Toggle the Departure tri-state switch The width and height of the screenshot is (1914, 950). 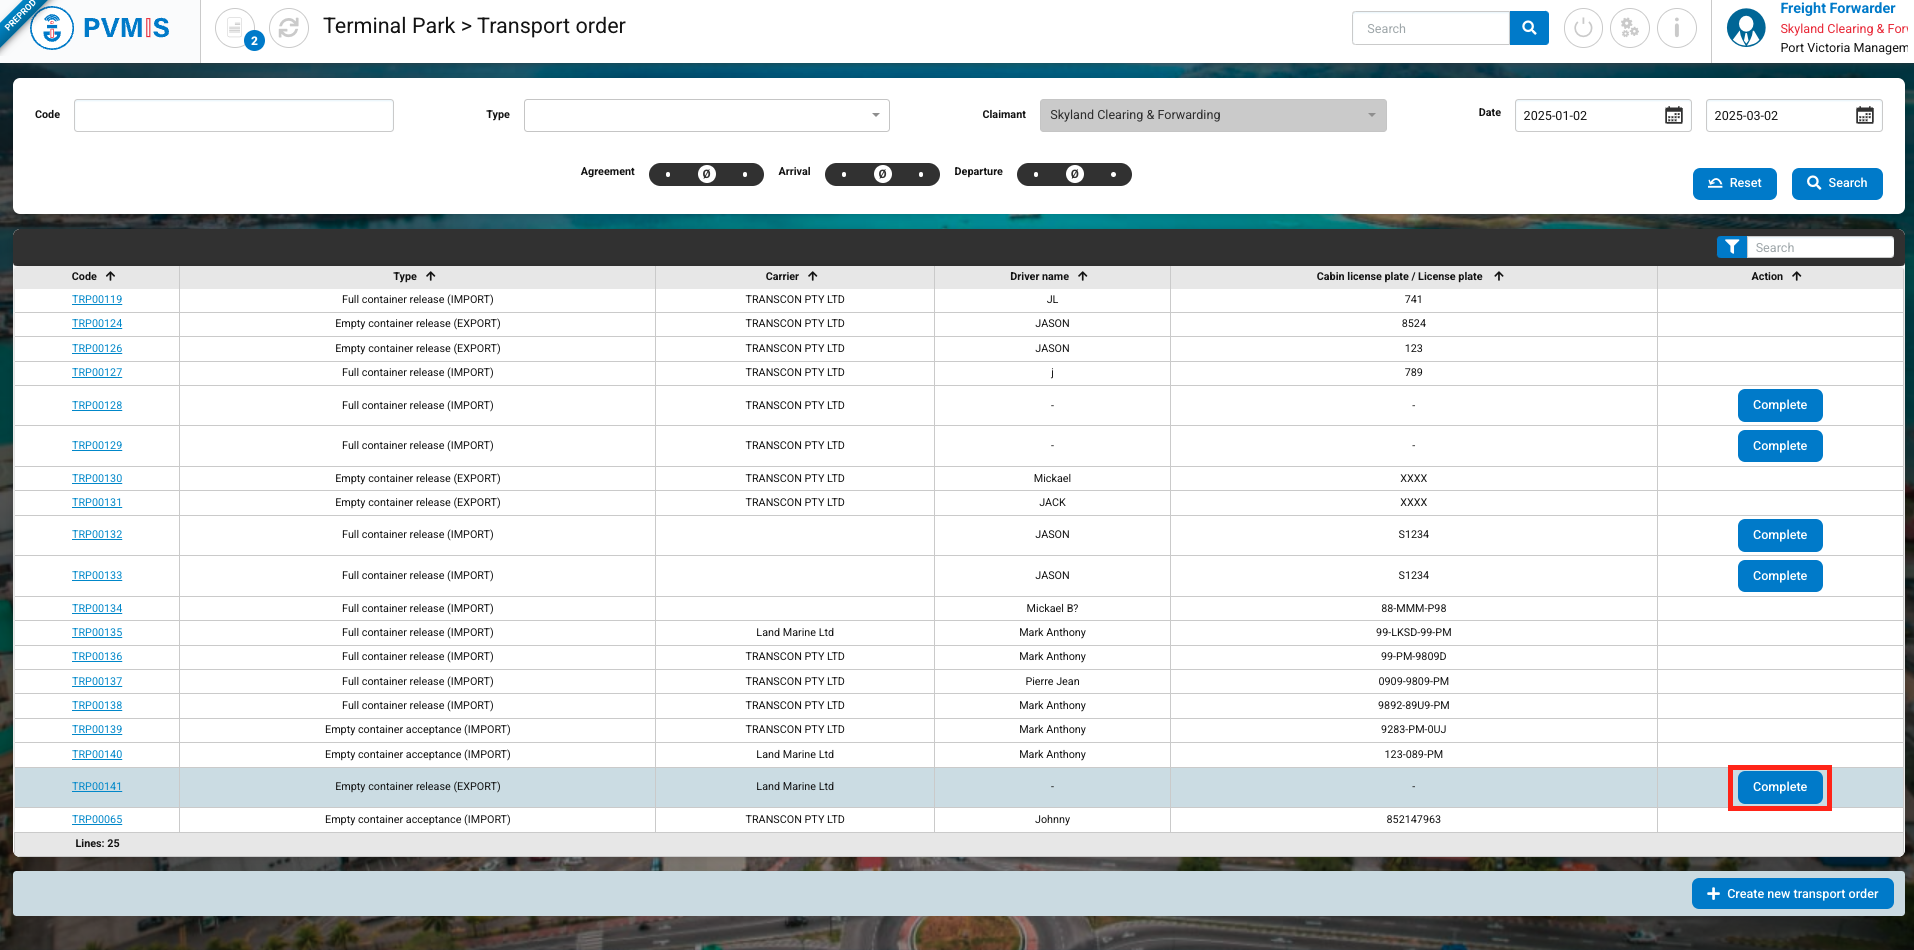click(x=1074, y=174)
